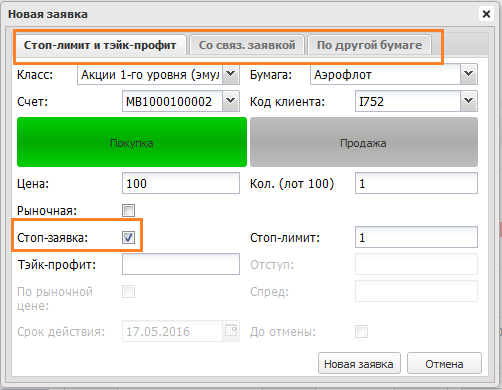Enable the Рыночная checkbox

click(128, 211)
